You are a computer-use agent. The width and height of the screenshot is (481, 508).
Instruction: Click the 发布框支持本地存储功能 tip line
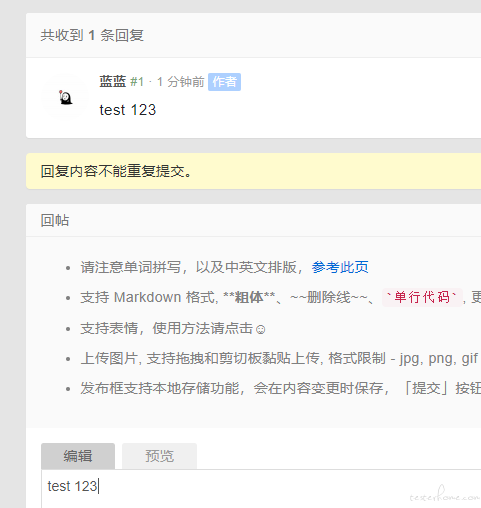[x=280, y=389]
